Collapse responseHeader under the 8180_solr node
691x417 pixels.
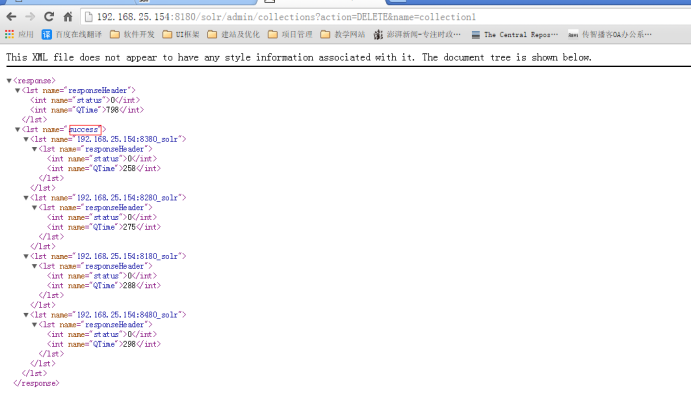[34, 266]
